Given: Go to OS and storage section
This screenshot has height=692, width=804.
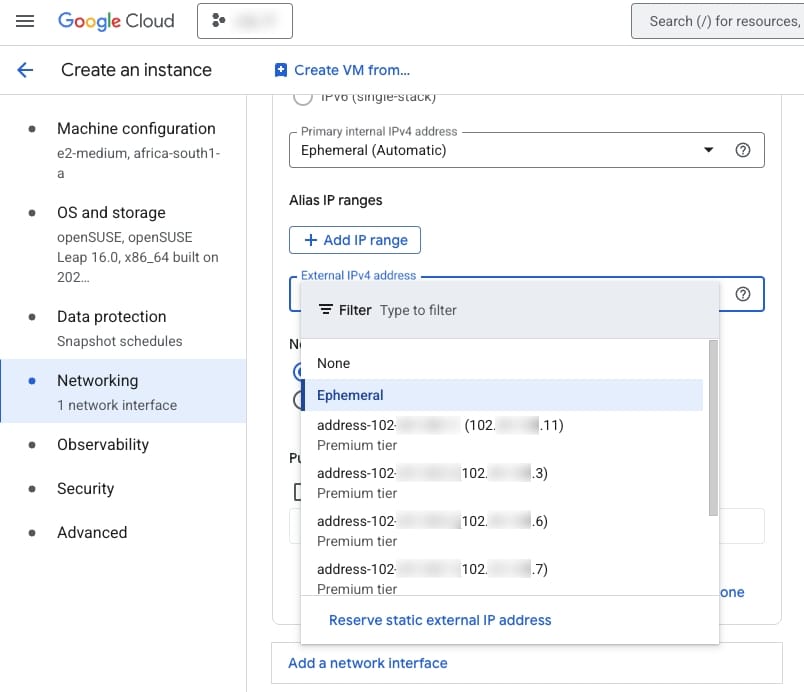Looking at the screenshot, I should point(111,213).
